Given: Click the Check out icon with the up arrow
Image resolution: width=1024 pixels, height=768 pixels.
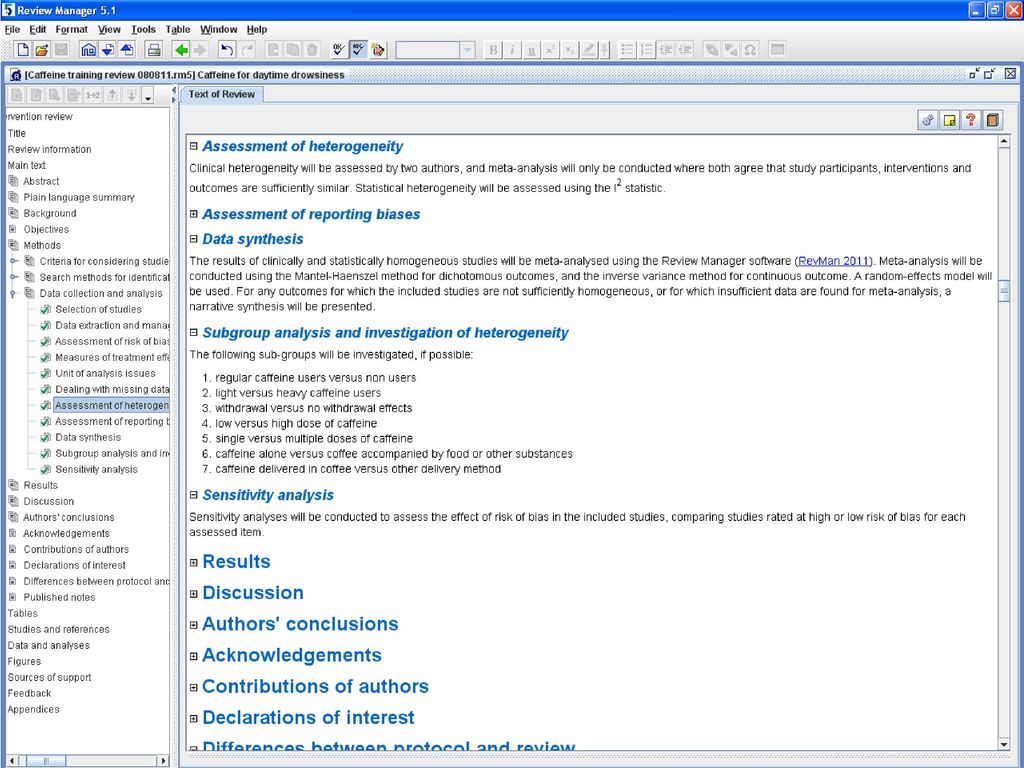Looking at the screenshot, I should pyautogui.click(x=127, y=50).
